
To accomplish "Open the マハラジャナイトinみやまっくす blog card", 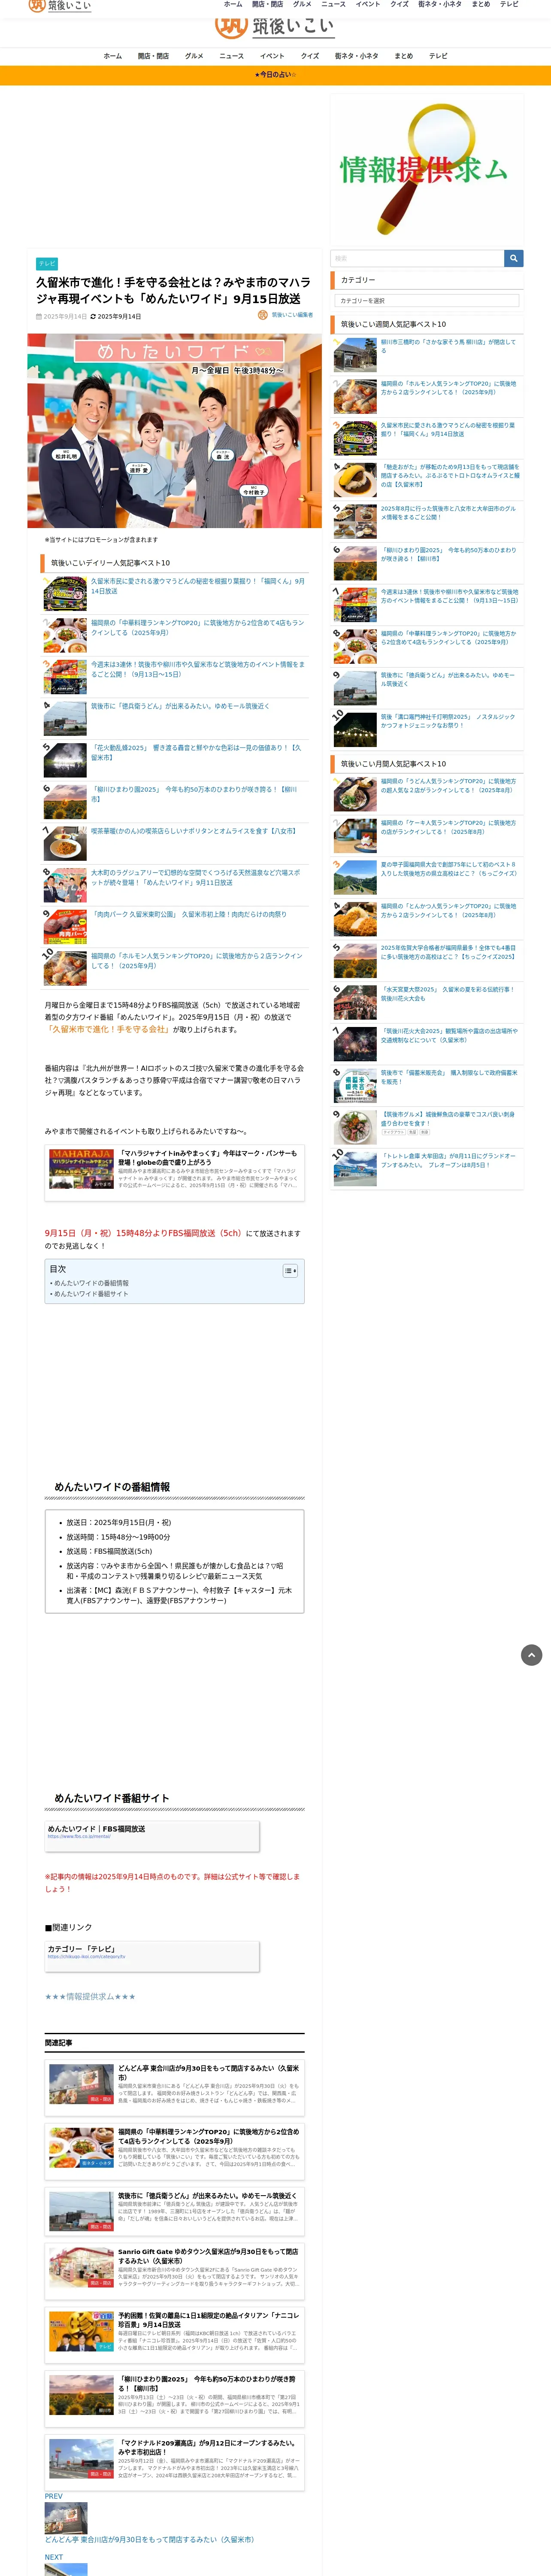I will (x=175, y=1173).
